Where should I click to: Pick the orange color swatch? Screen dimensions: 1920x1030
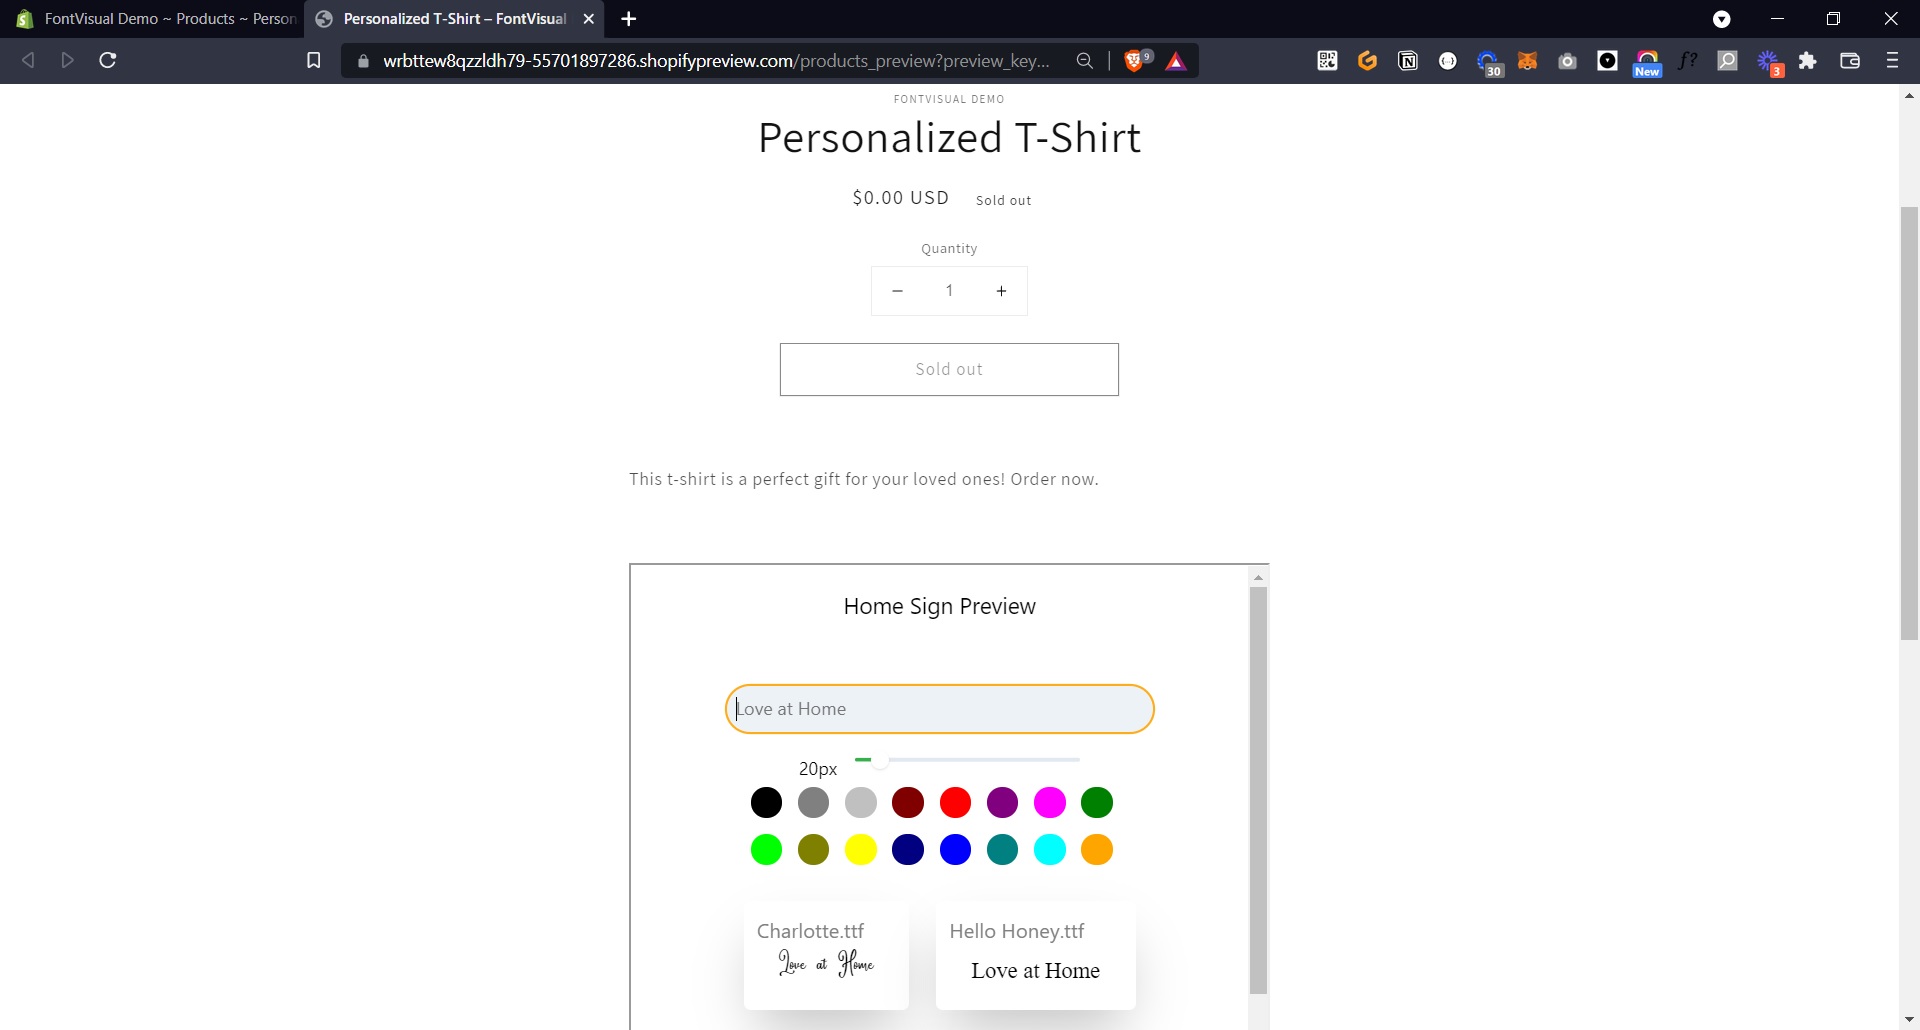[x=1097, y=849]
